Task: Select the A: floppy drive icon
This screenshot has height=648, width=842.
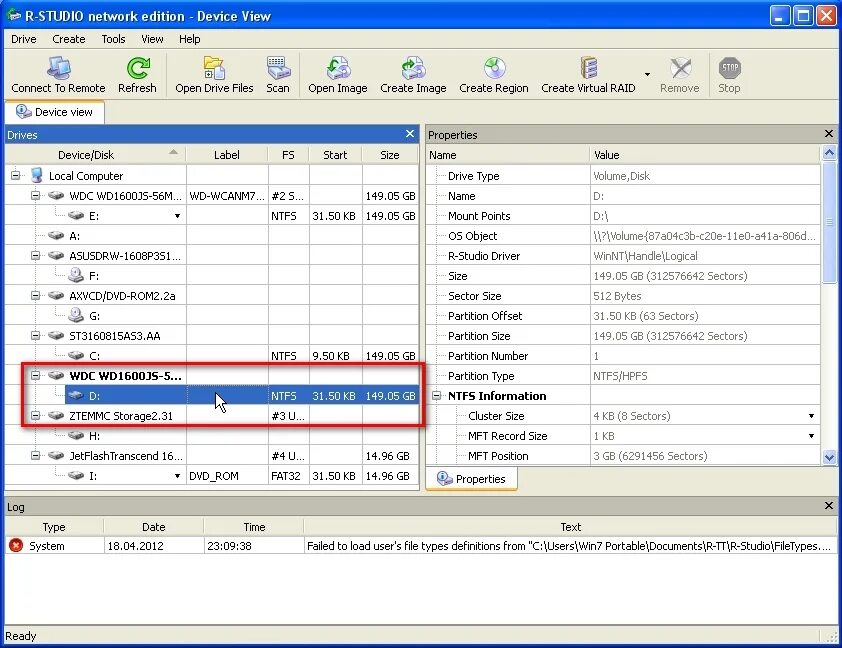Action: click(x=56, y=236)
